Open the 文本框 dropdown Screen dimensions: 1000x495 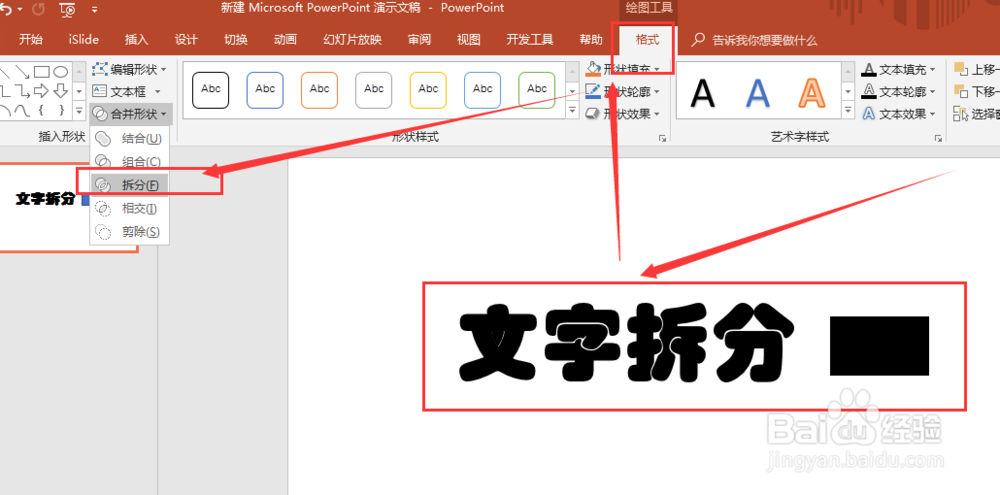[x=127, y=91]
